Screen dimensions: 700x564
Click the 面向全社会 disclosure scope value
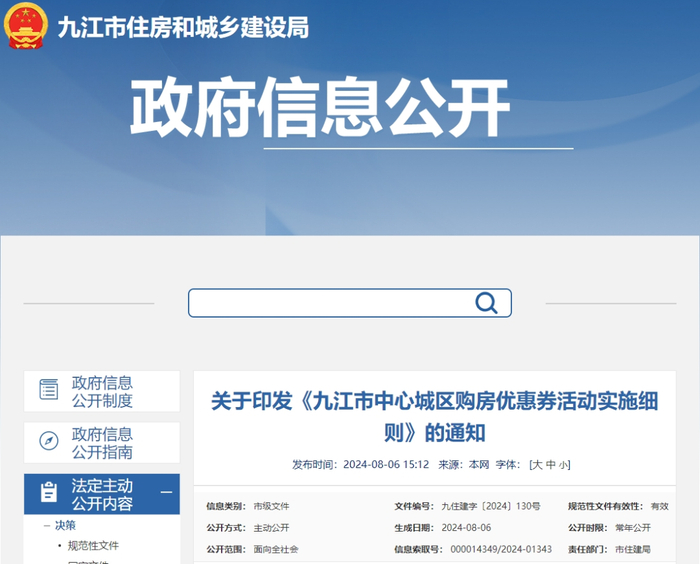(x=276, y=549)
